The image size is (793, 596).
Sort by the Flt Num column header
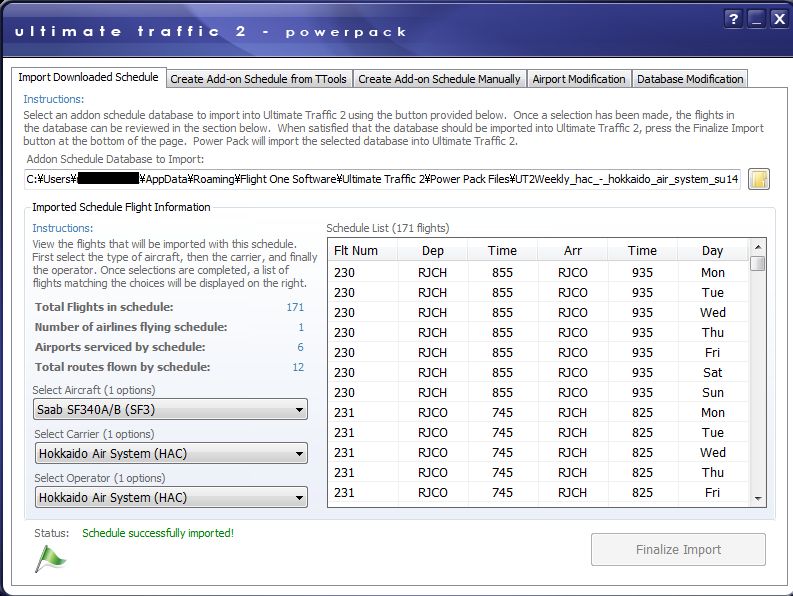pos(363,250)
